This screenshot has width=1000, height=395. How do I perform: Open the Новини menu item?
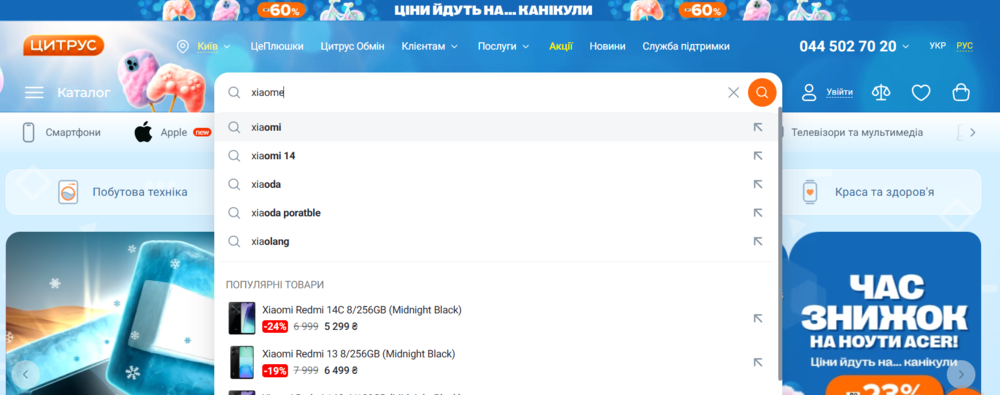pos(607,46)
